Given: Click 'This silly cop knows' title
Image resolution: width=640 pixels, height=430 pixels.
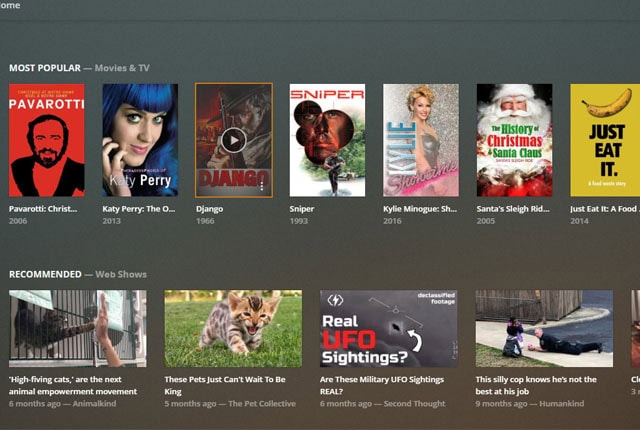Looking at the screenshot, I should [536, 385].
